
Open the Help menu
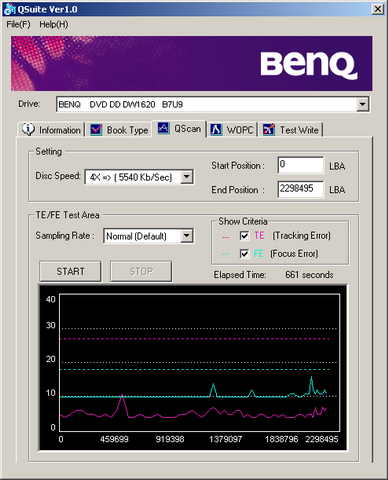tap(54, 24)
